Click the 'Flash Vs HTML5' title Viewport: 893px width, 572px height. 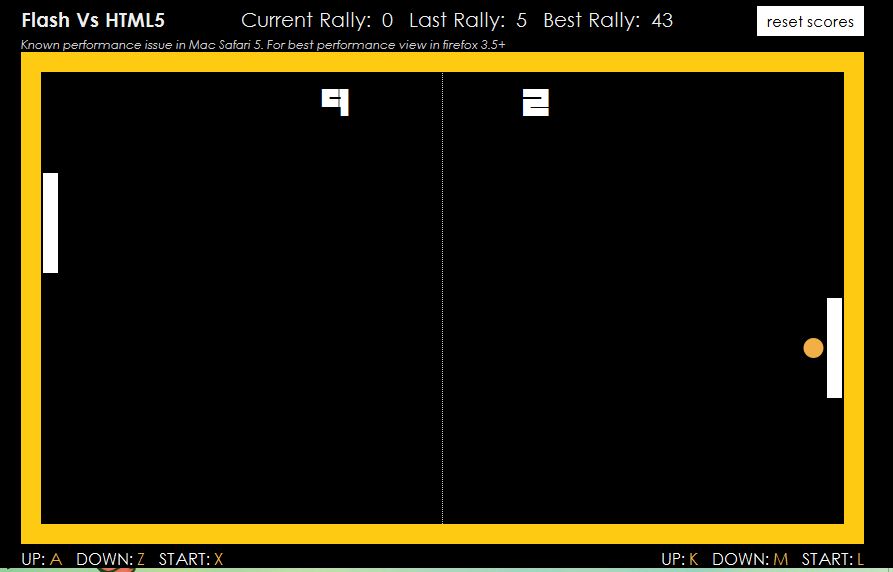(93, 21)
